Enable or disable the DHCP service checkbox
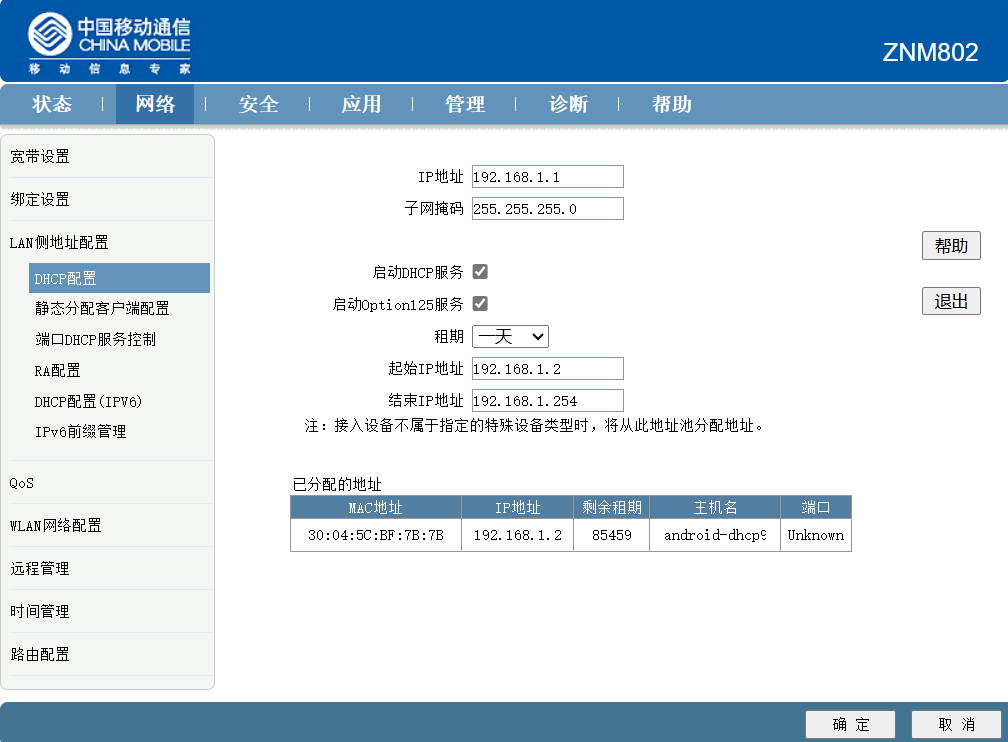 point(480,272)
